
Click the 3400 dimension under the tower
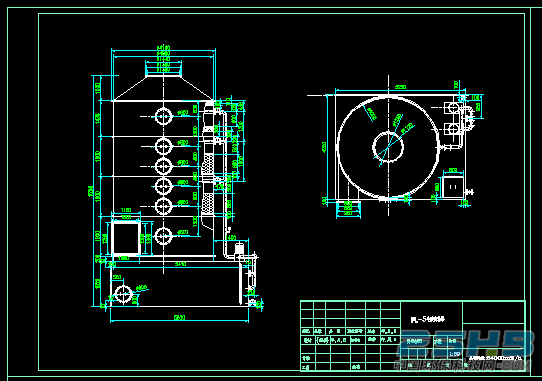pos(180,264)
